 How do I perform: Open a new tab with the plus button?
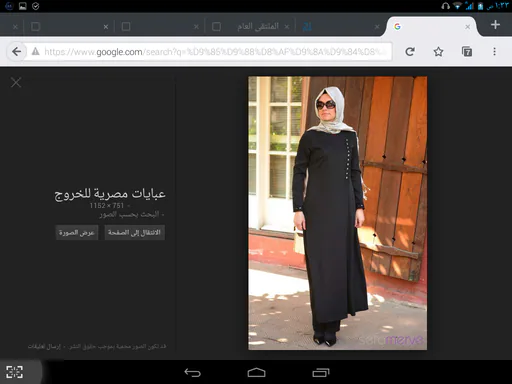[x=495, y=25]
